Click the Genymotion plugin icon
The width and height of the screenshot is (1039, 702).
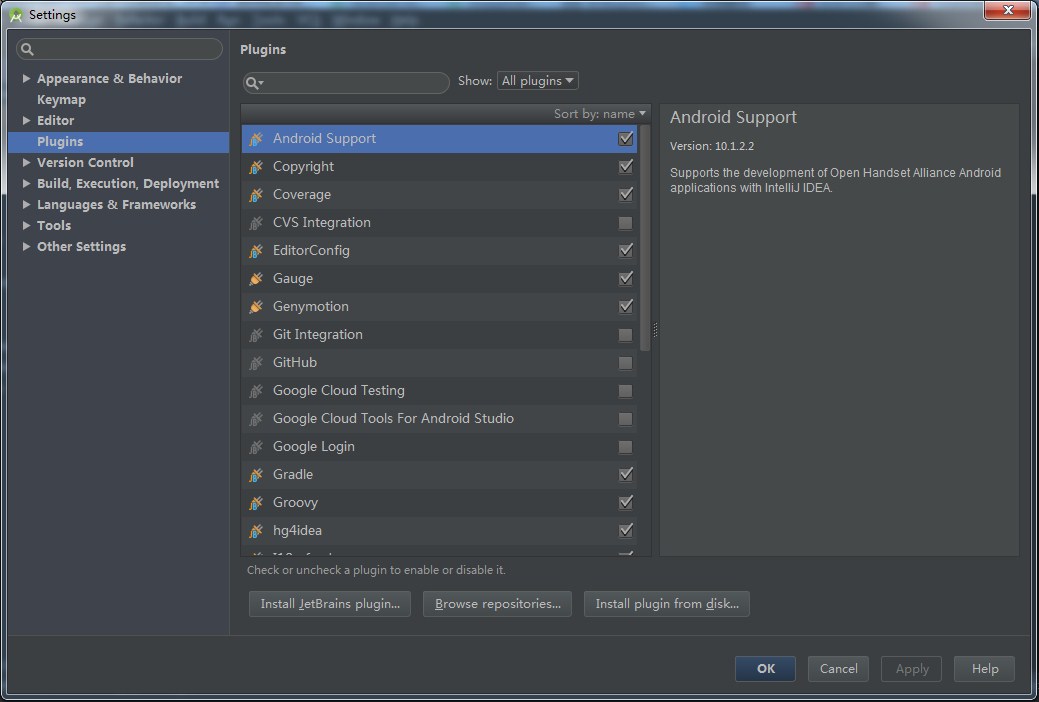256,307
